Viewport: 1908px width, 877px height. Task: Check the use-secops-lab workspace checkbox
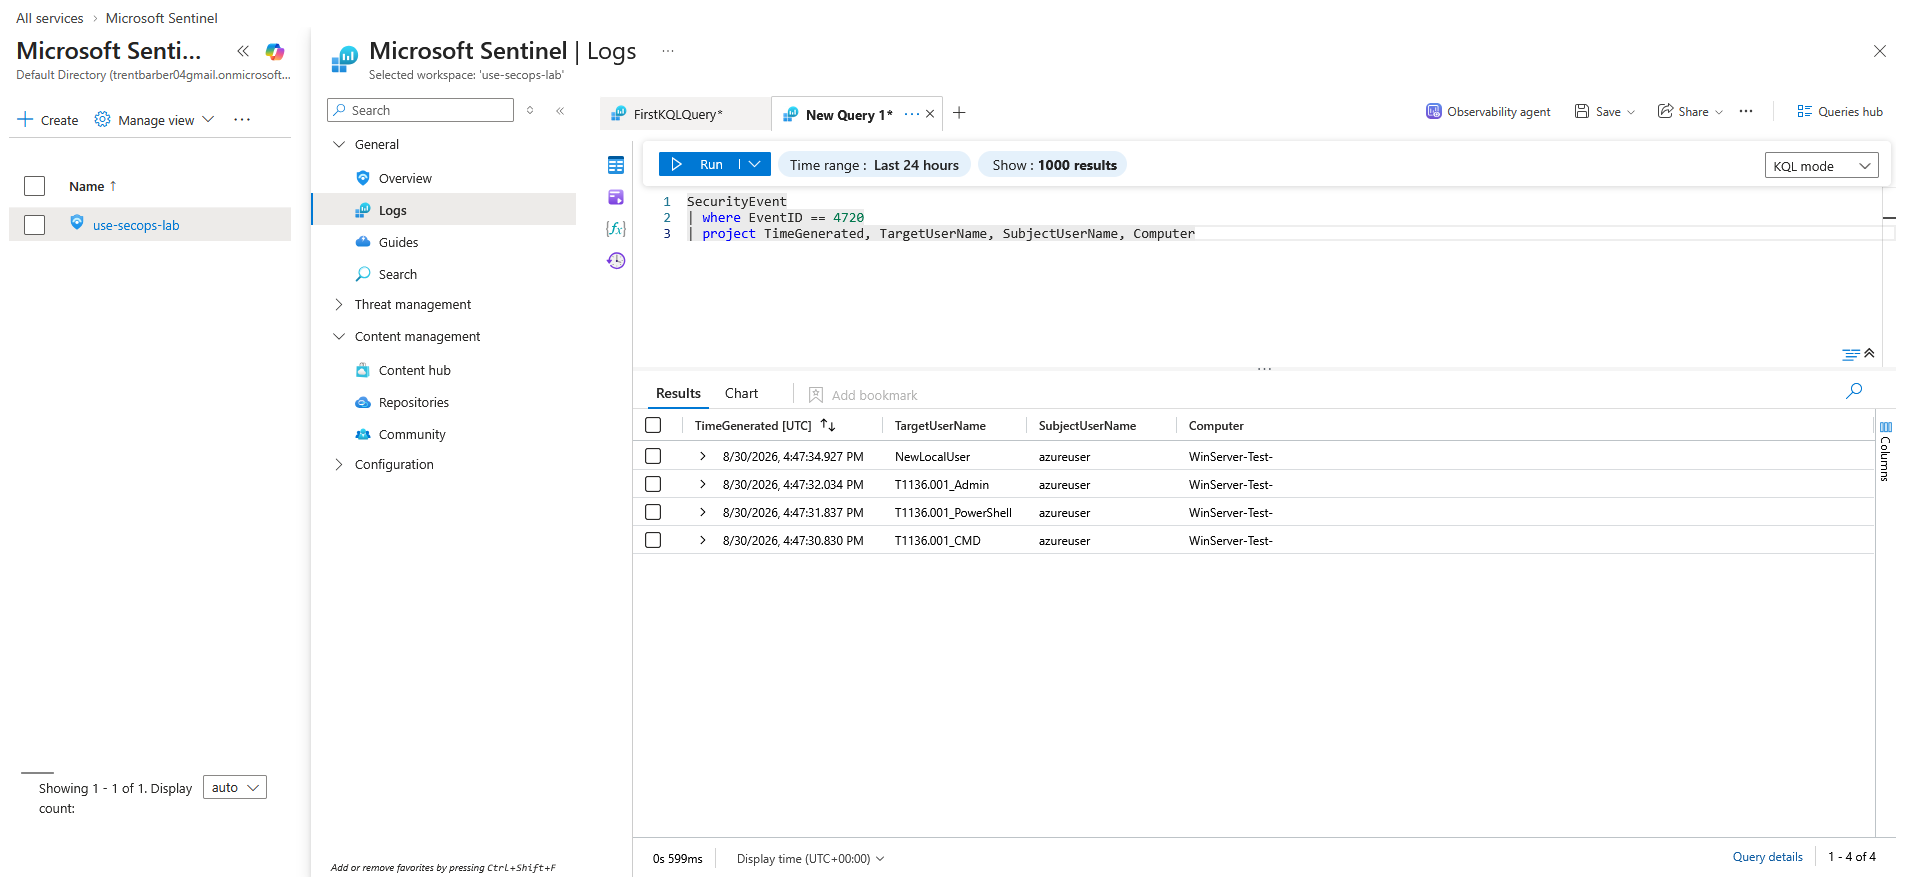point(35,225)
